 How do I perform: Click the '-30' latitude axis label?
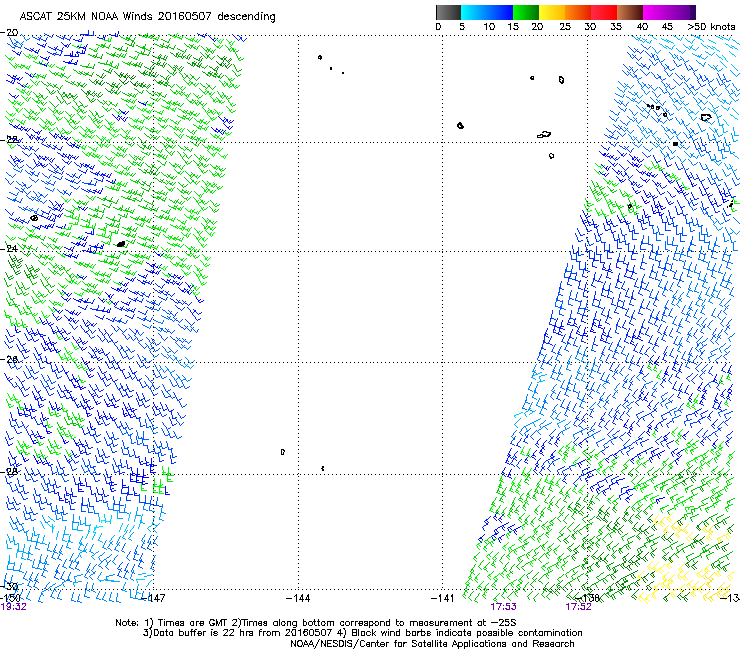(9, 586)
